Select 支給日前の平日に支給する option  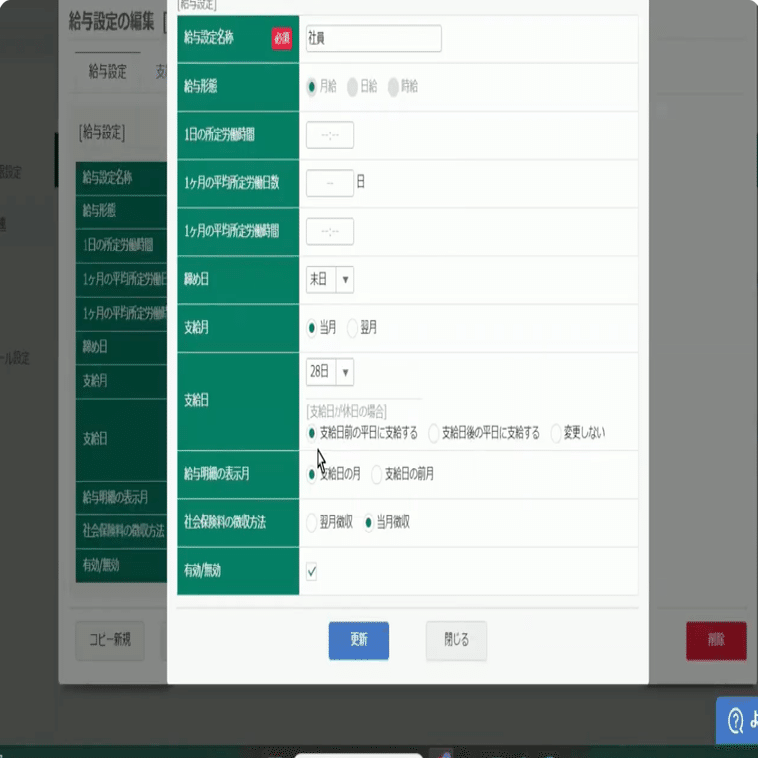(x=312, y=433)
